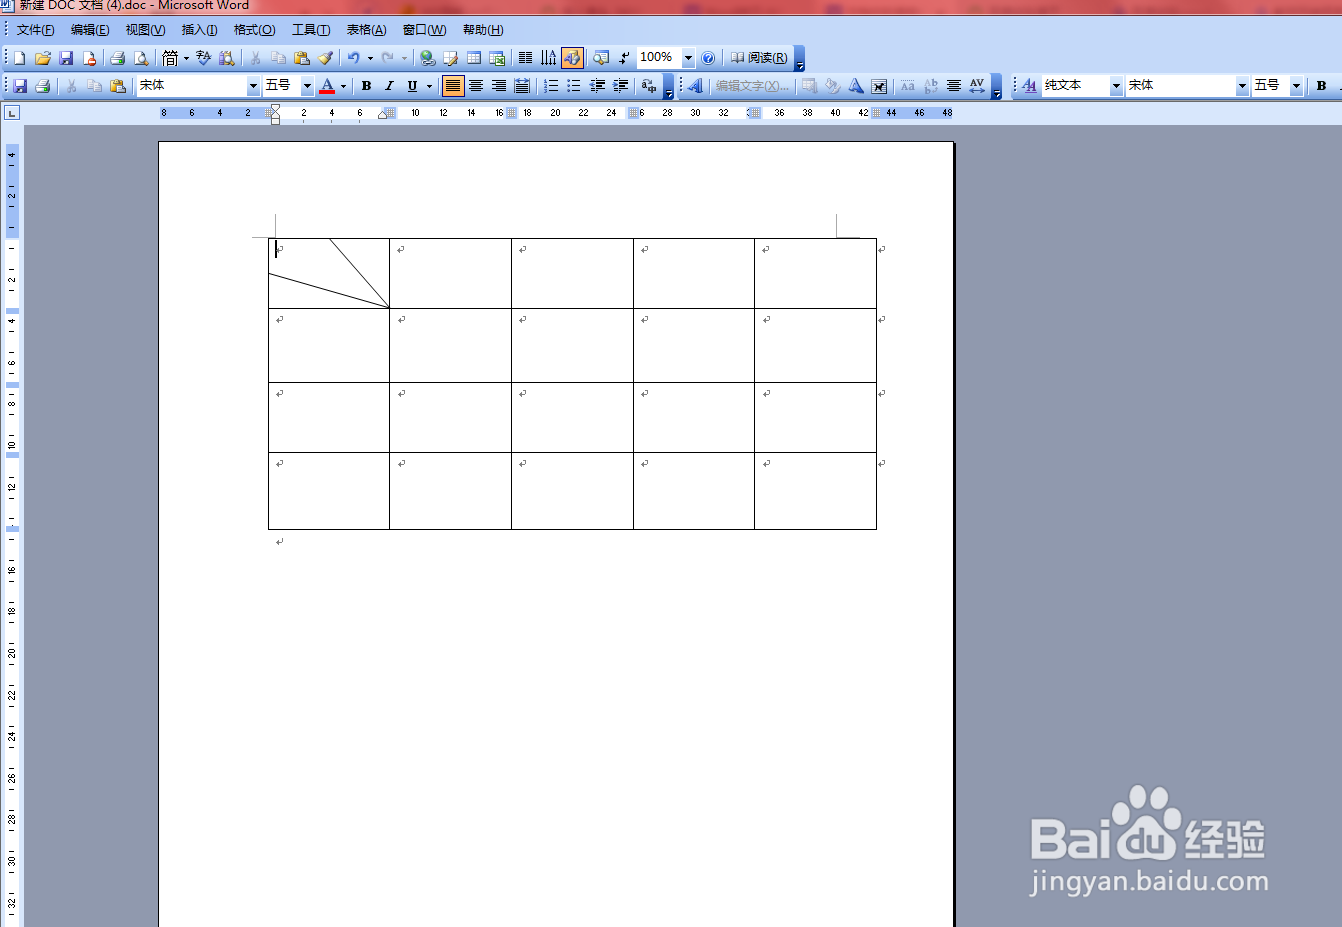Open the Tables and Borders tool
Viewport: 1342px width, 927px height.
[450, 58]
